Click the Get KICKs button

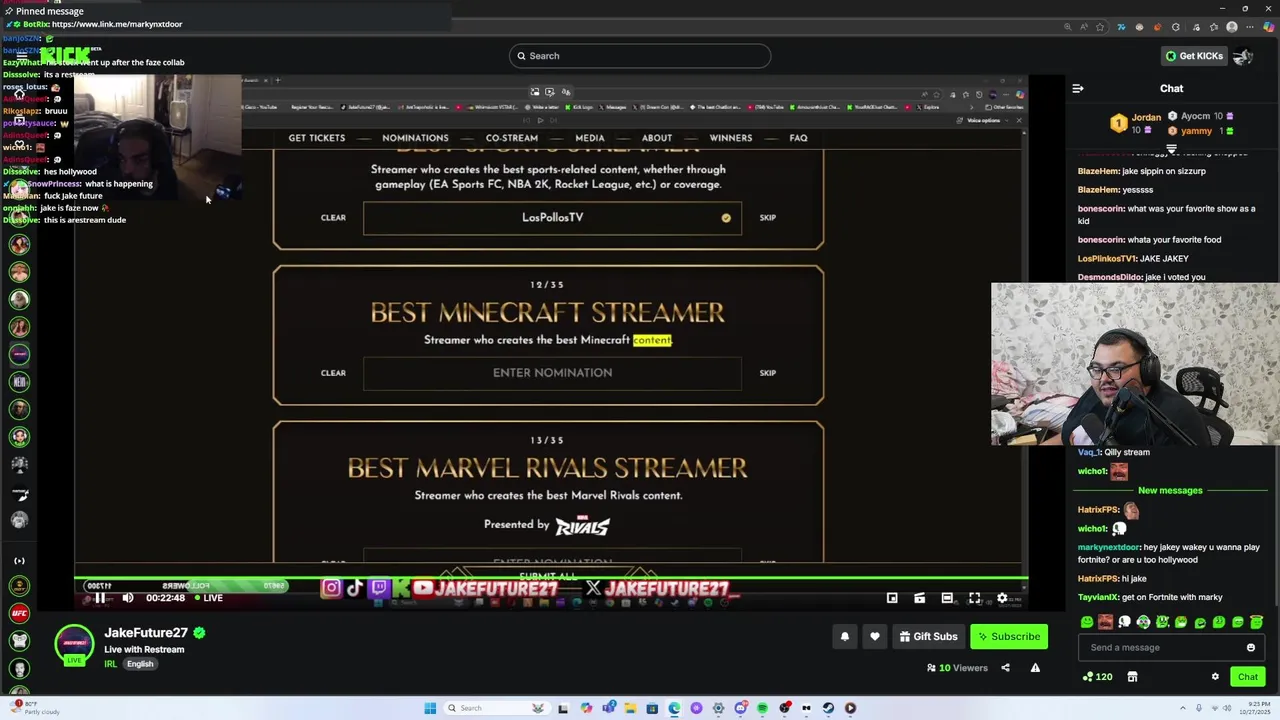click(x=1194, y=56)
